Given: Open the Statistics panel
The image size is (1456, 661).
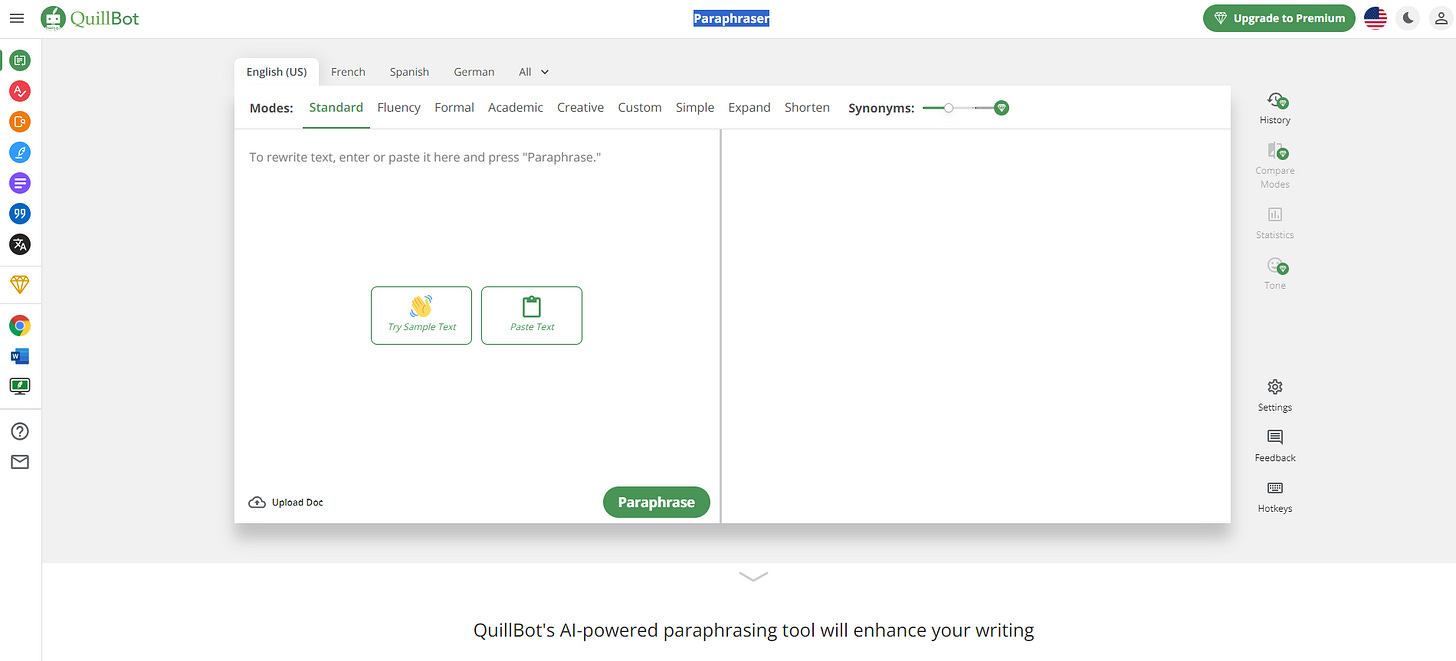Looking at the screenshot, I should pyautogui.click(x=1275, y=223).
